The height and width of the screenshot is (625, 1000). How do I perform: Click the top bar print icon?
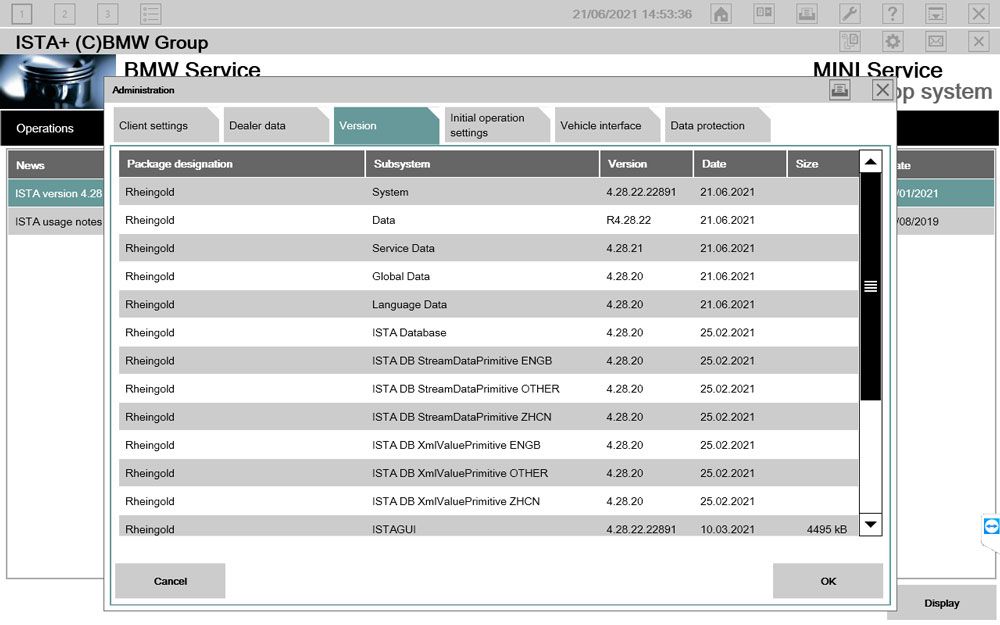(x=807, y=13)
